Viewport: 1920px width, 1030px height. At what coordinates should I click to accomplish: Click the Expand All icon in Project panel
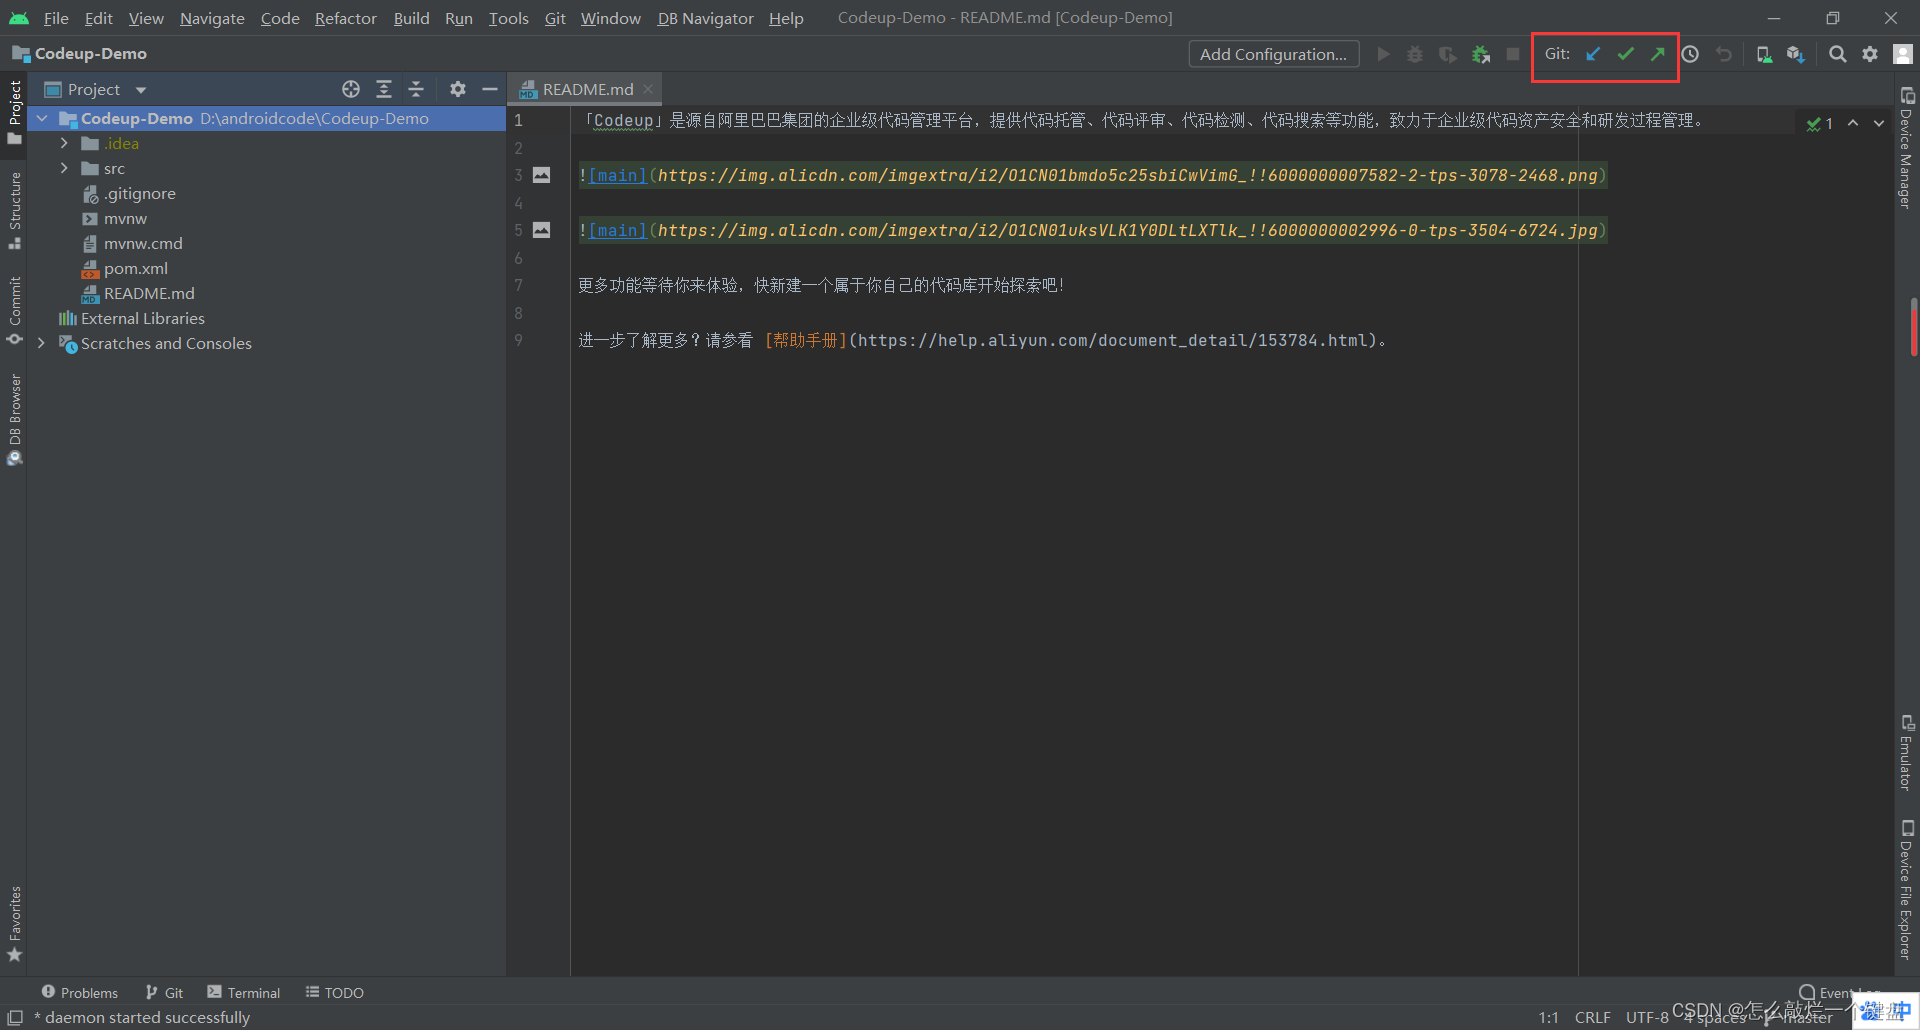point(384,89)
